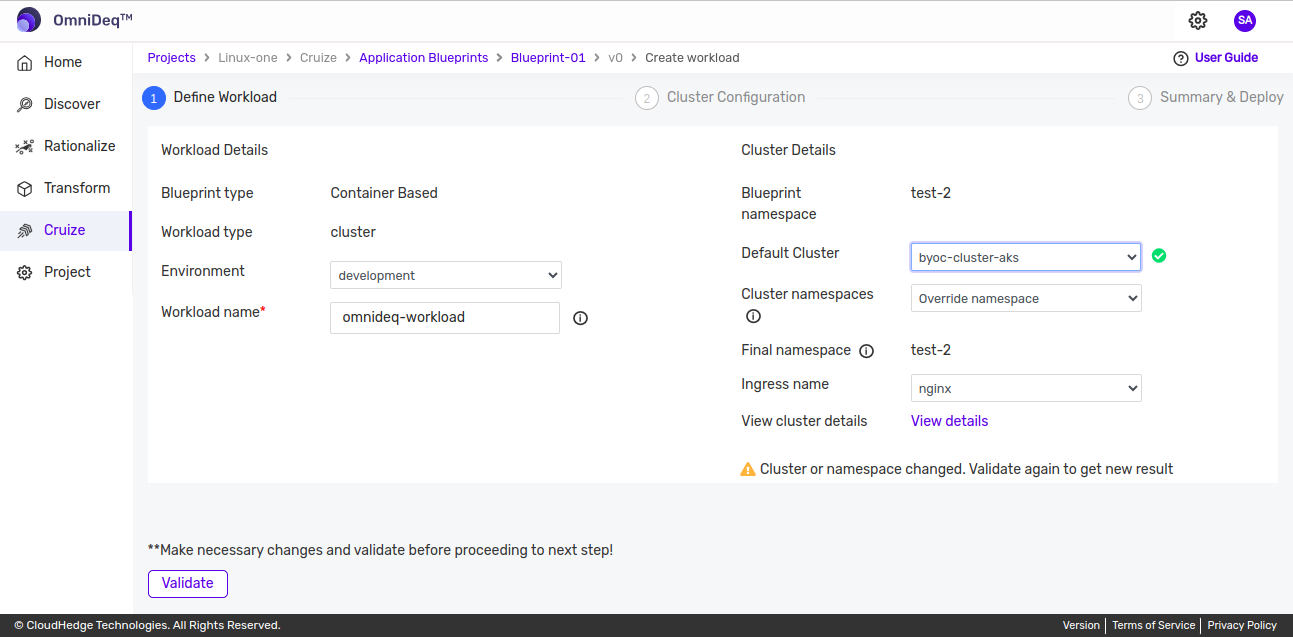Screen dimensions: 1293x637
Task: Click the Cluster namespaces info icon
Action: (753, 315)
